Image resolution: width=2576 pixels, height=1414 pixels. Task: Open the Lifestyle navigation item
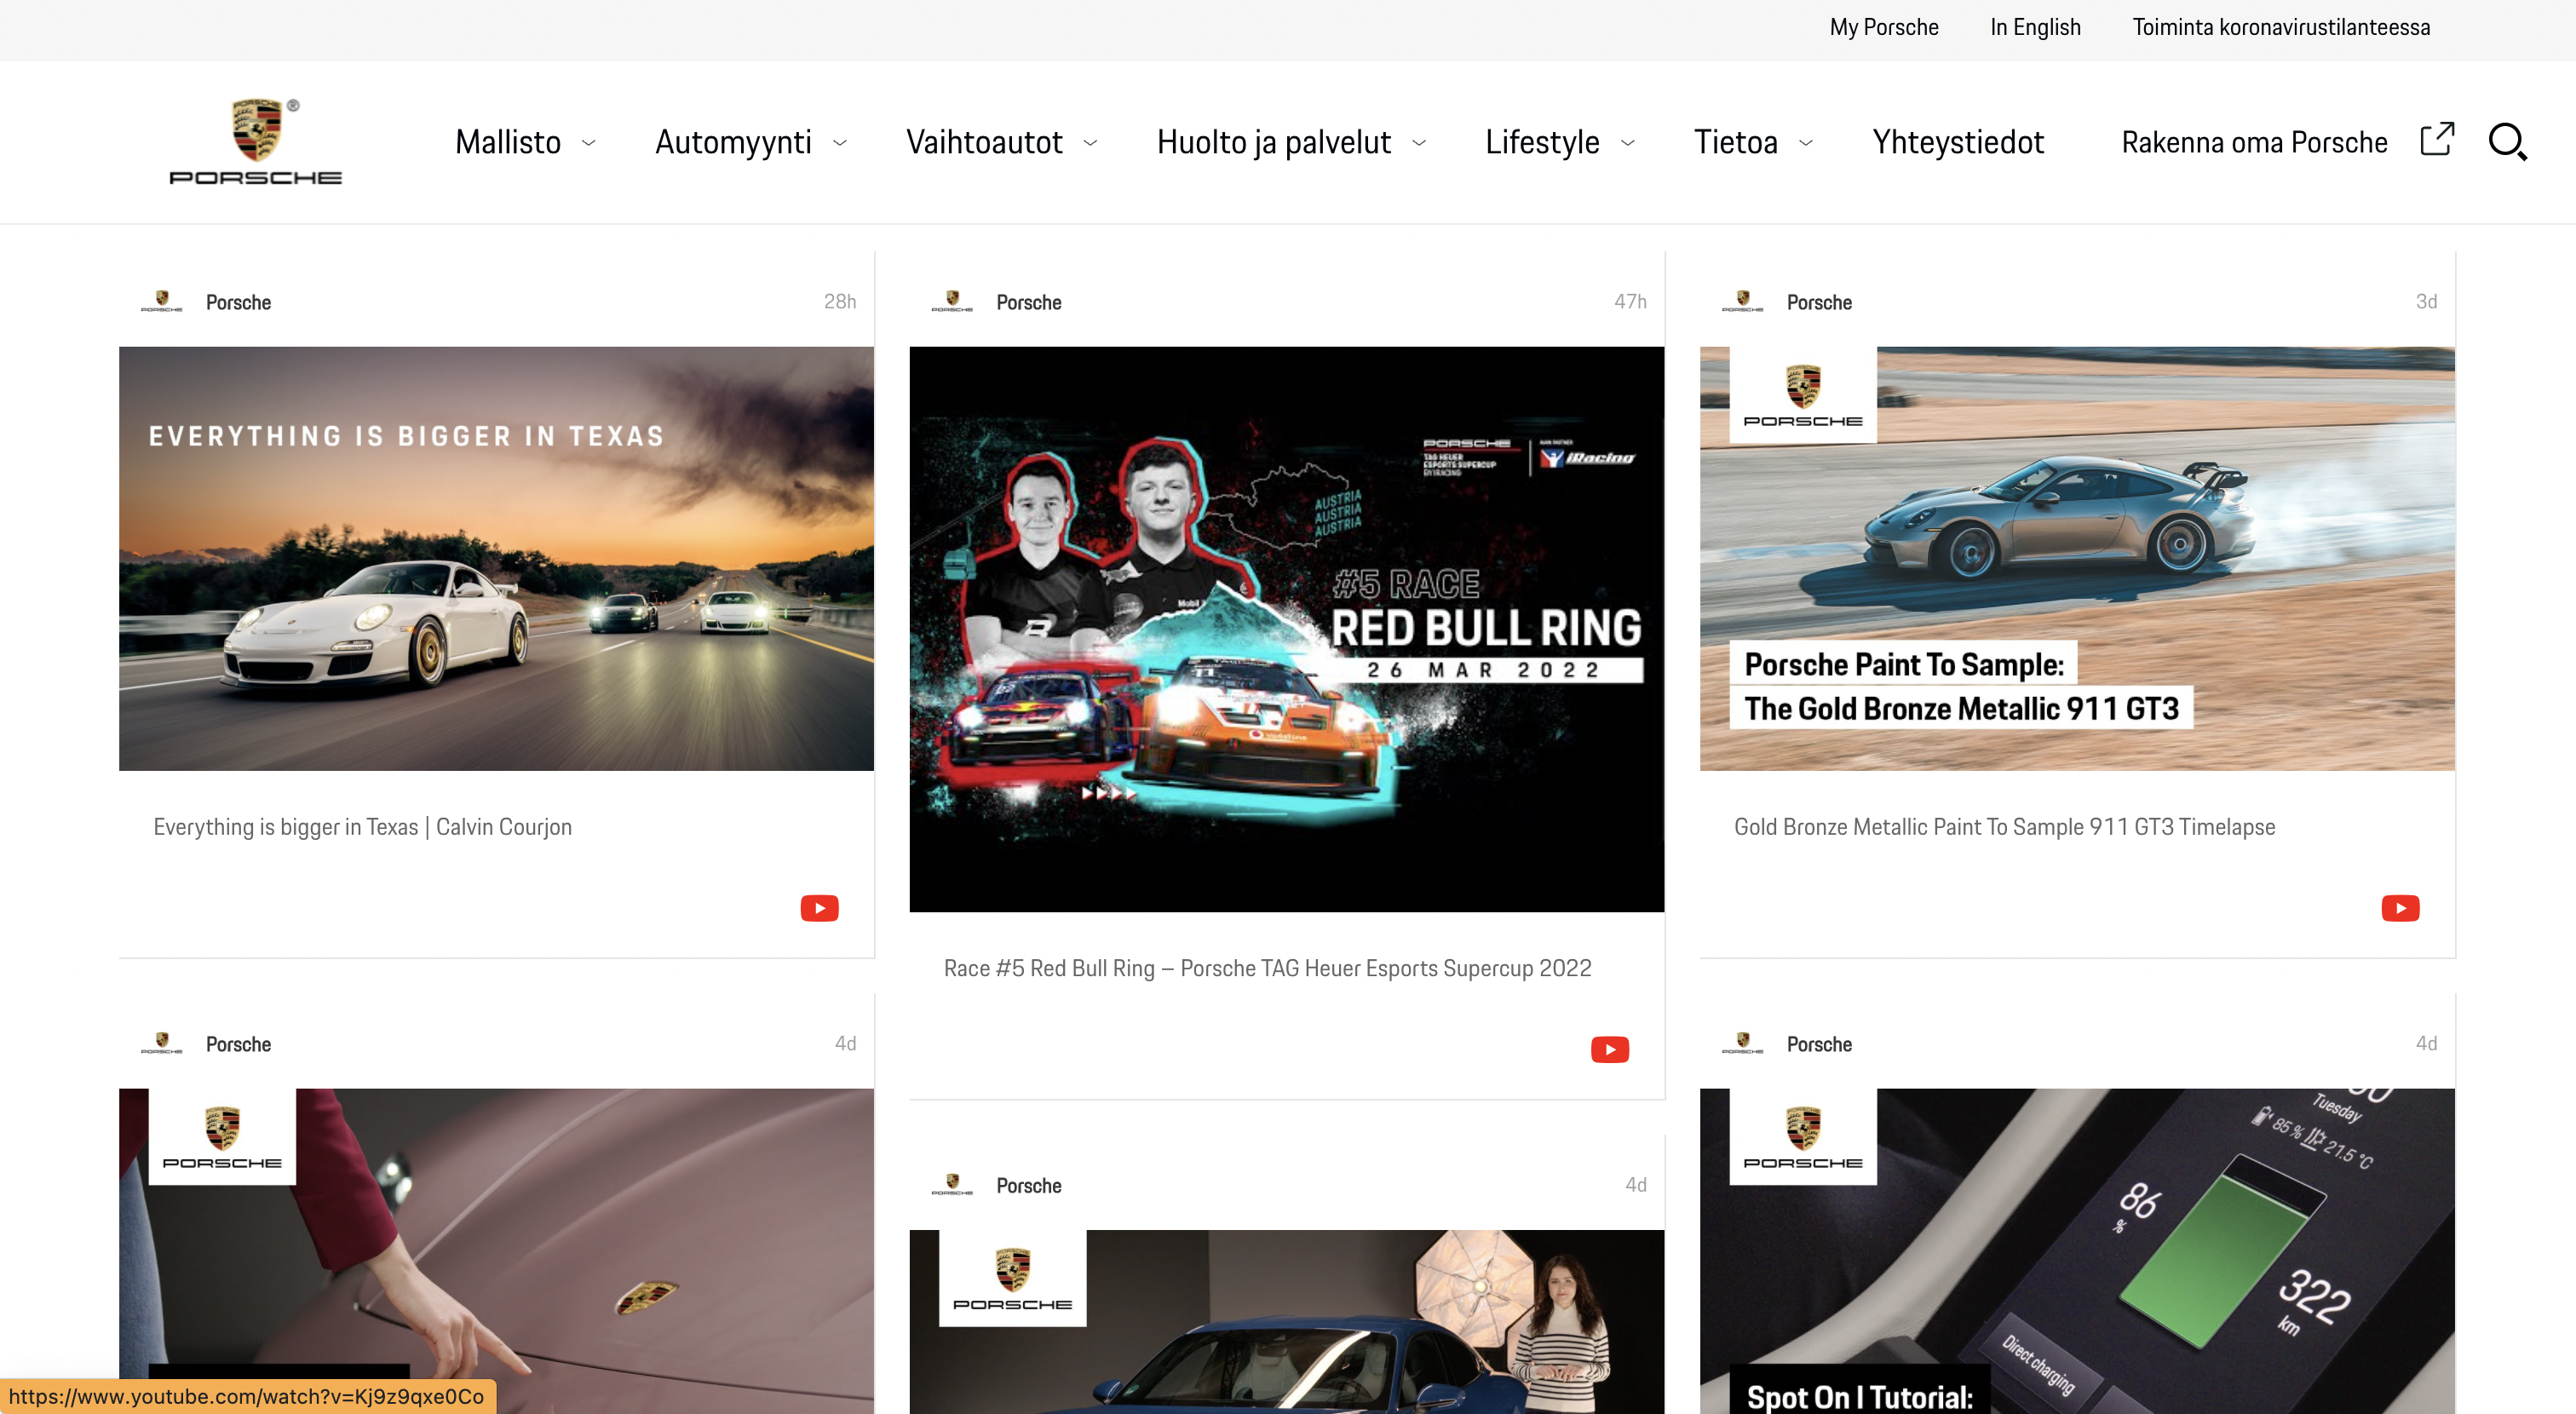point(1542,142)
